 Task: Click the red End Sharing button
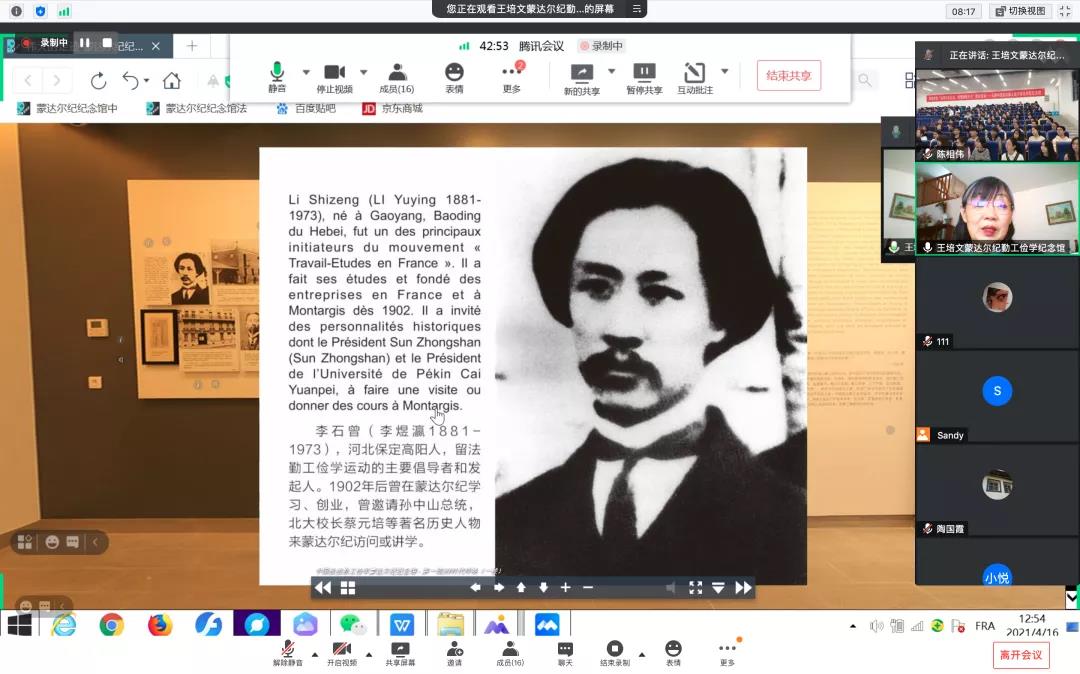[788, 76]
